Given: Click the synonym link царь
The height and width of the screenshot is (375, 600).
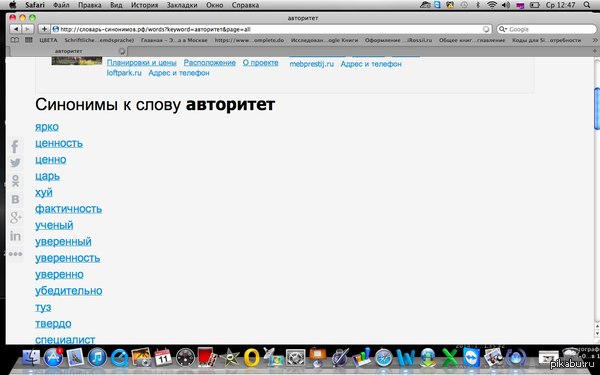Looking at the screenshot, I should [47, 176].
